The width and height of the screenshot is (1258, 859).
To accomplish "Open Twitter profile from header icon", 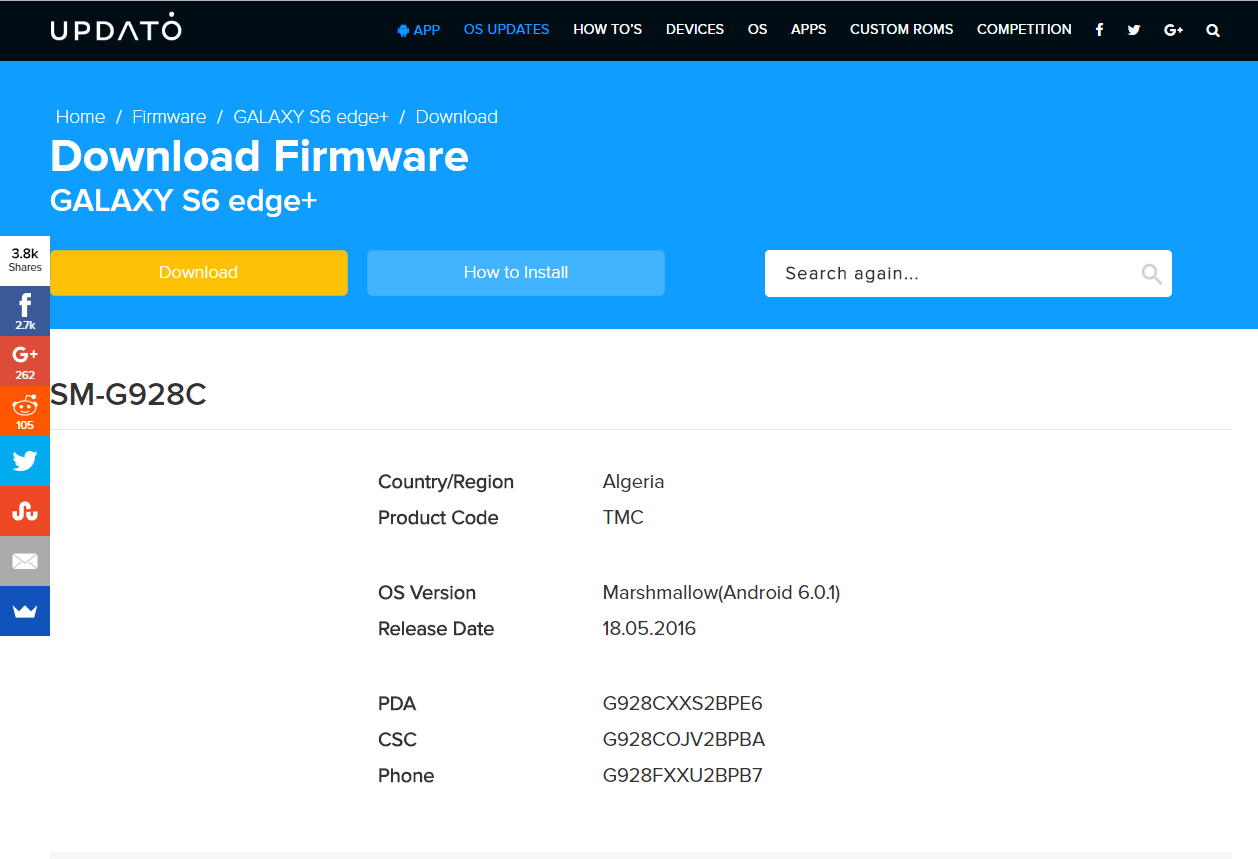I will 1134,30.
